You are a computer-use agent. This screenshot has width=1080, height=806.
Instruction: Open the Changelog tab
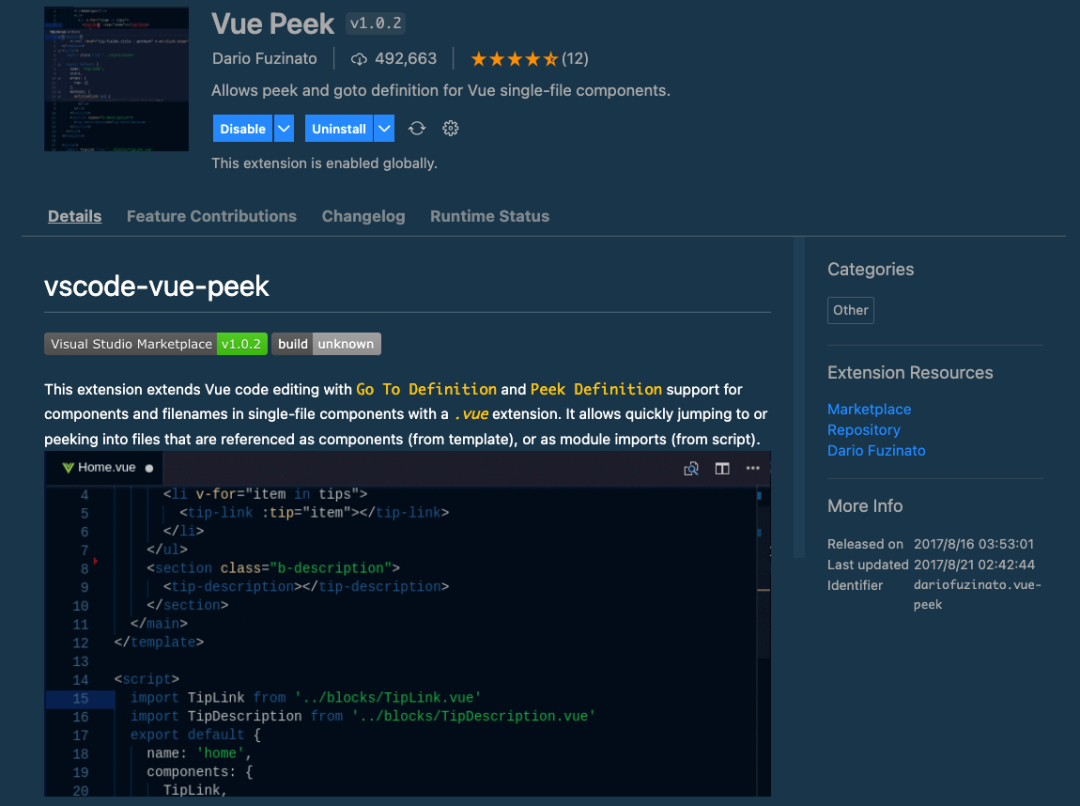click(x=363, y=216)
